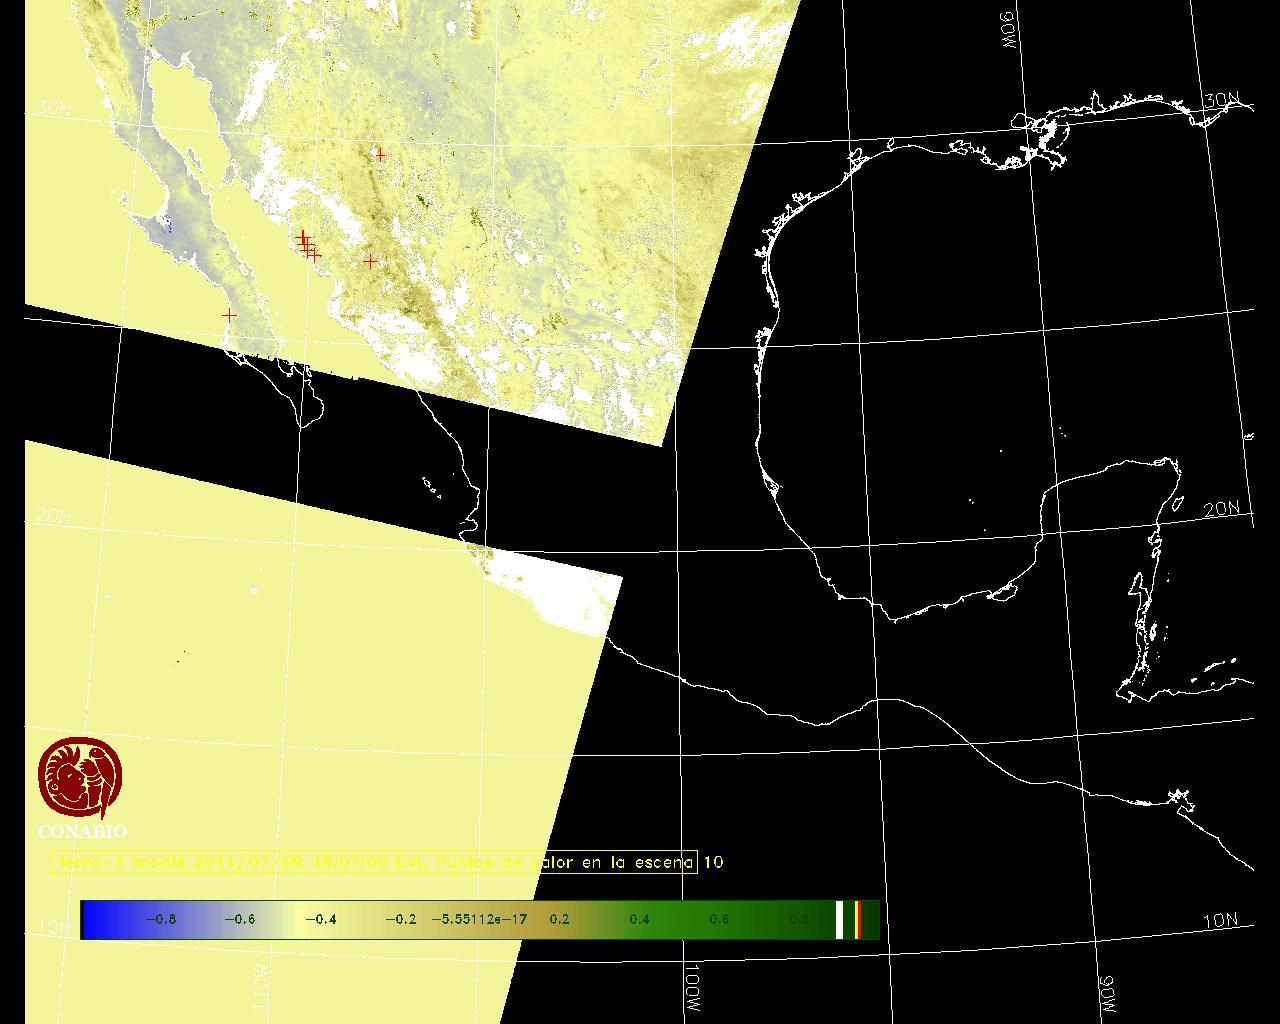The width and height of the screenshot is (1280, 1024).
Task: Click the 20N latitude label on the left
Action: (x=53, y=517)
